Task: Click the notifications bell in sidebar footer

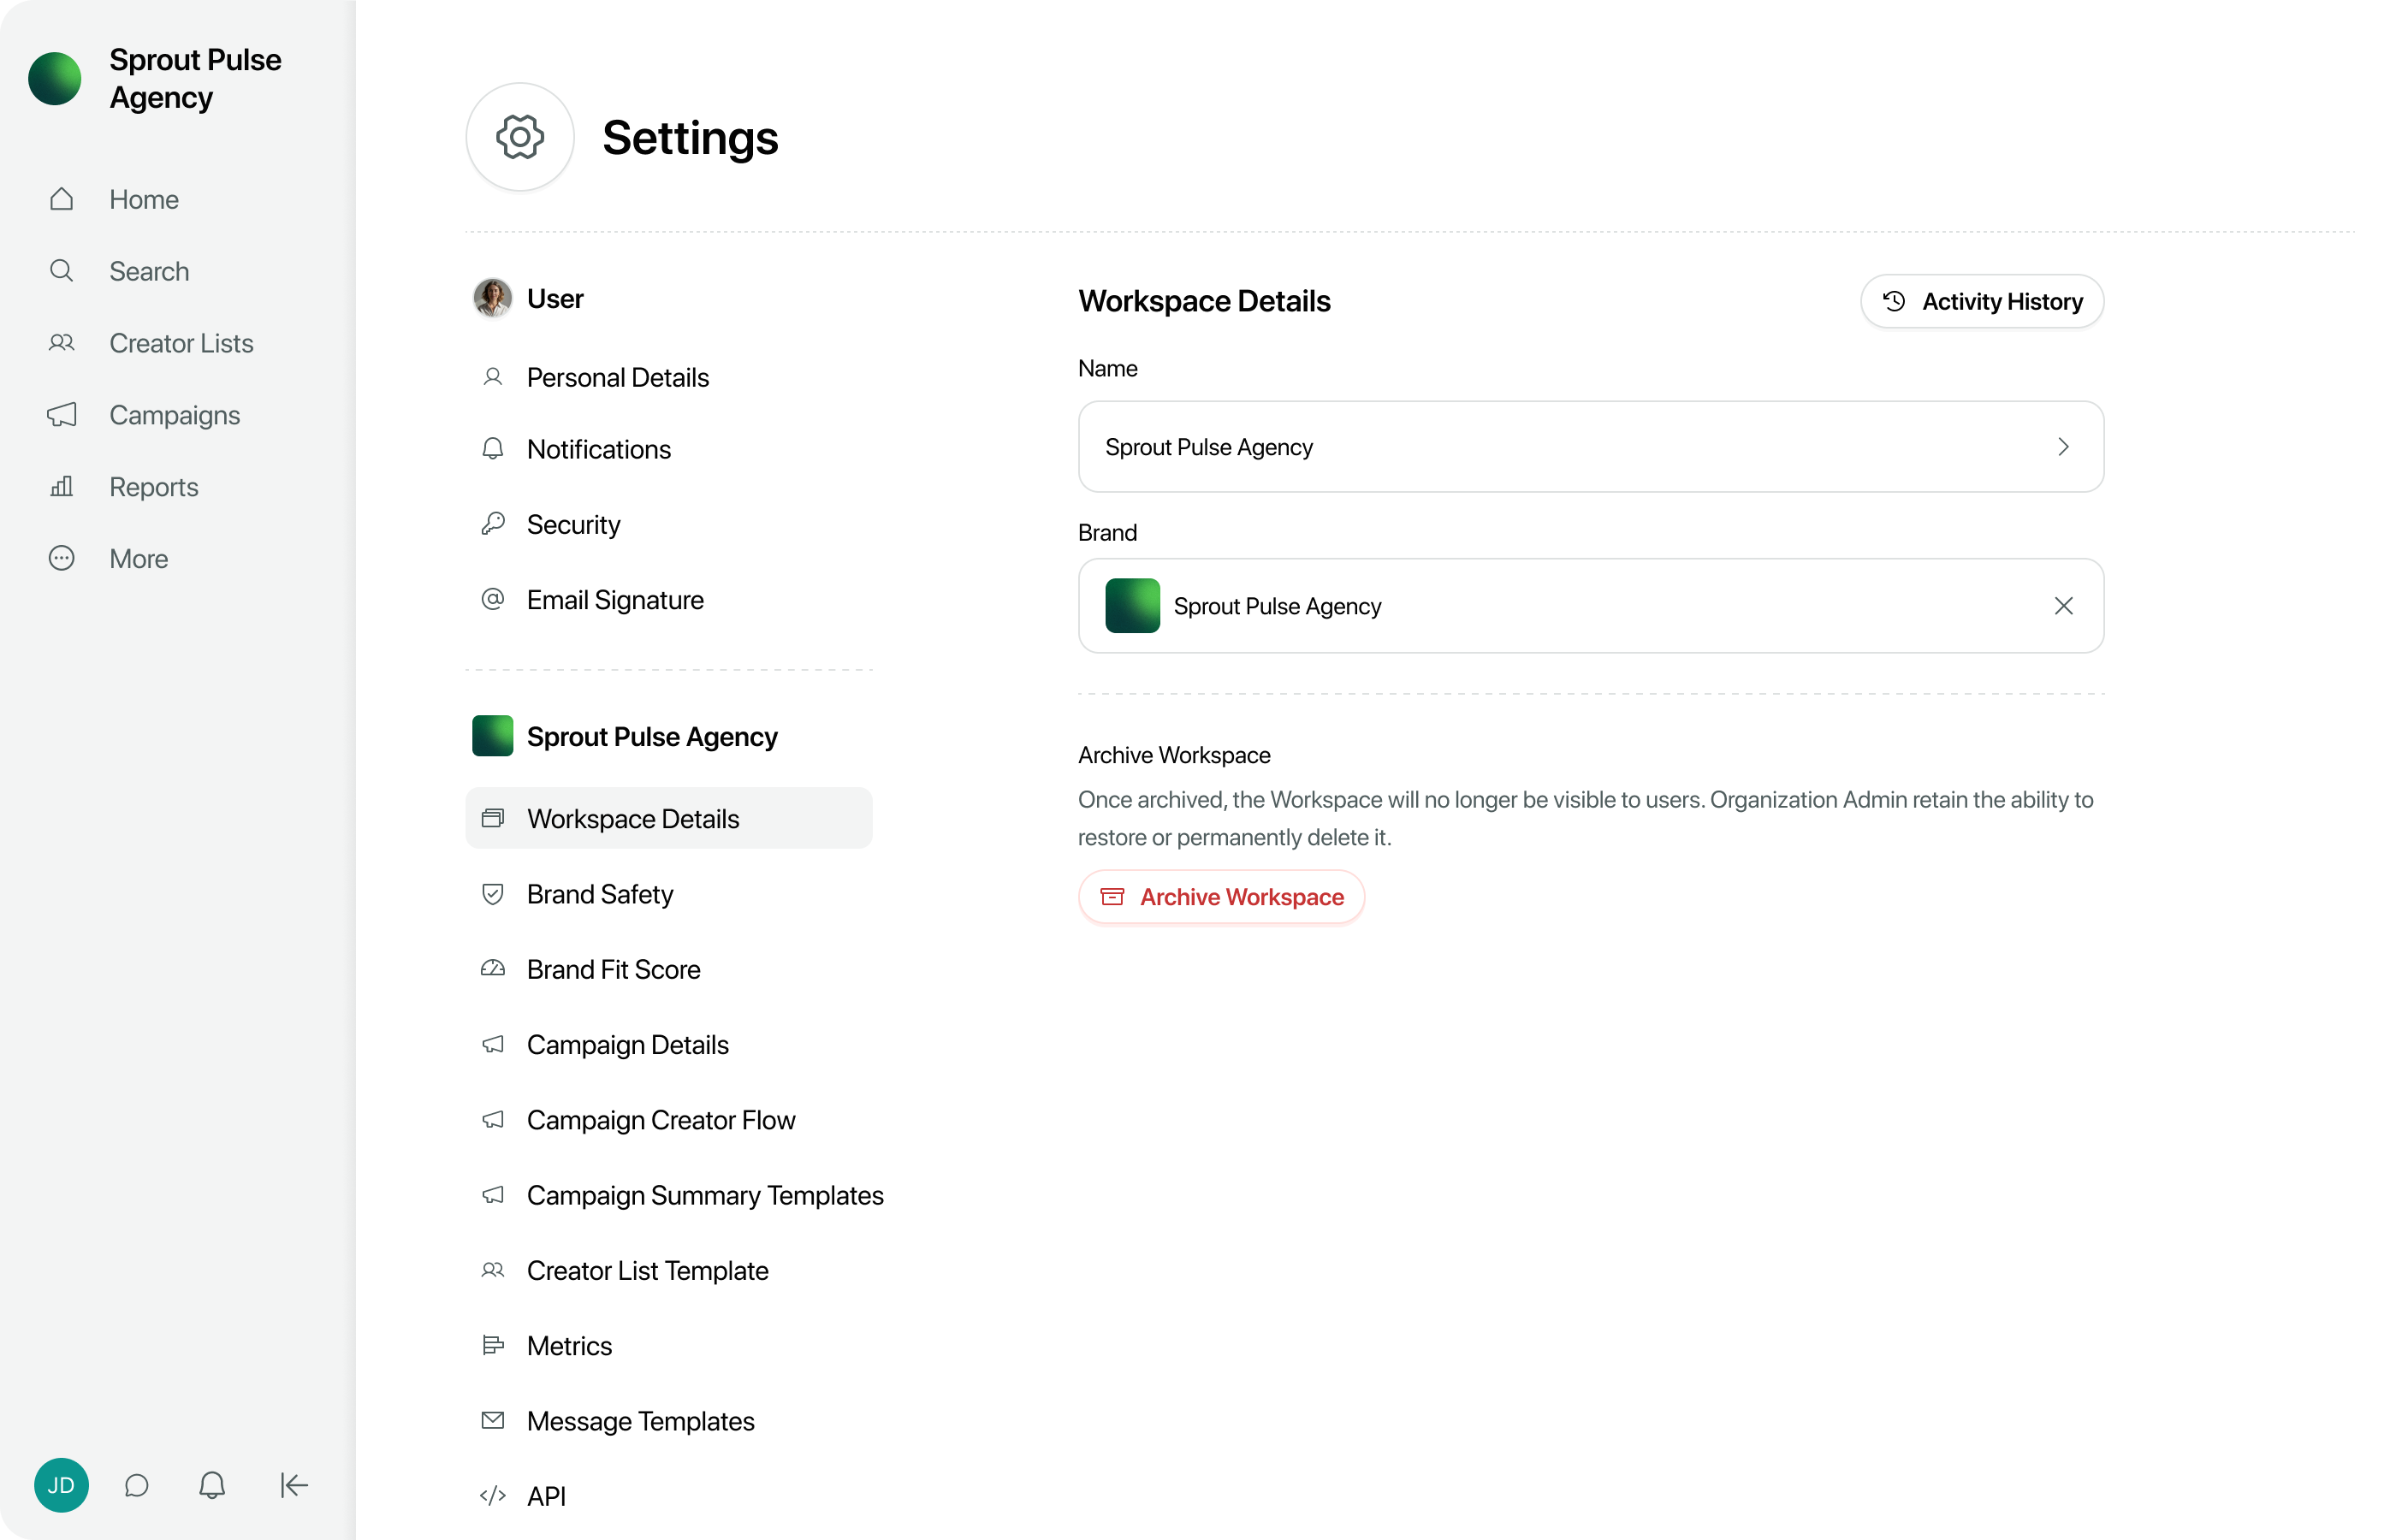Action: pos(212,1486)
